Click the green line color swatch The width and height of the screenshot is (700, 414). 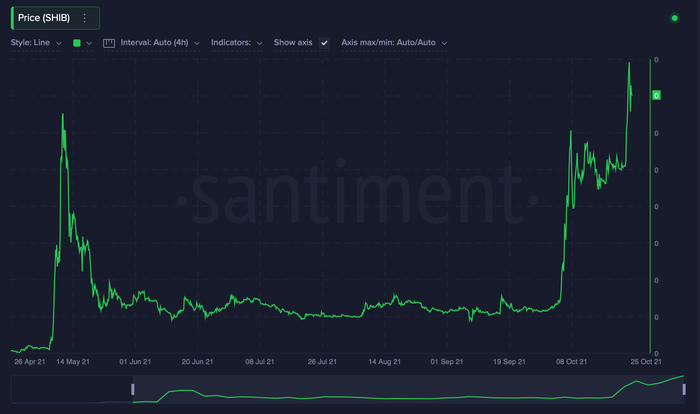pos(77,43)
